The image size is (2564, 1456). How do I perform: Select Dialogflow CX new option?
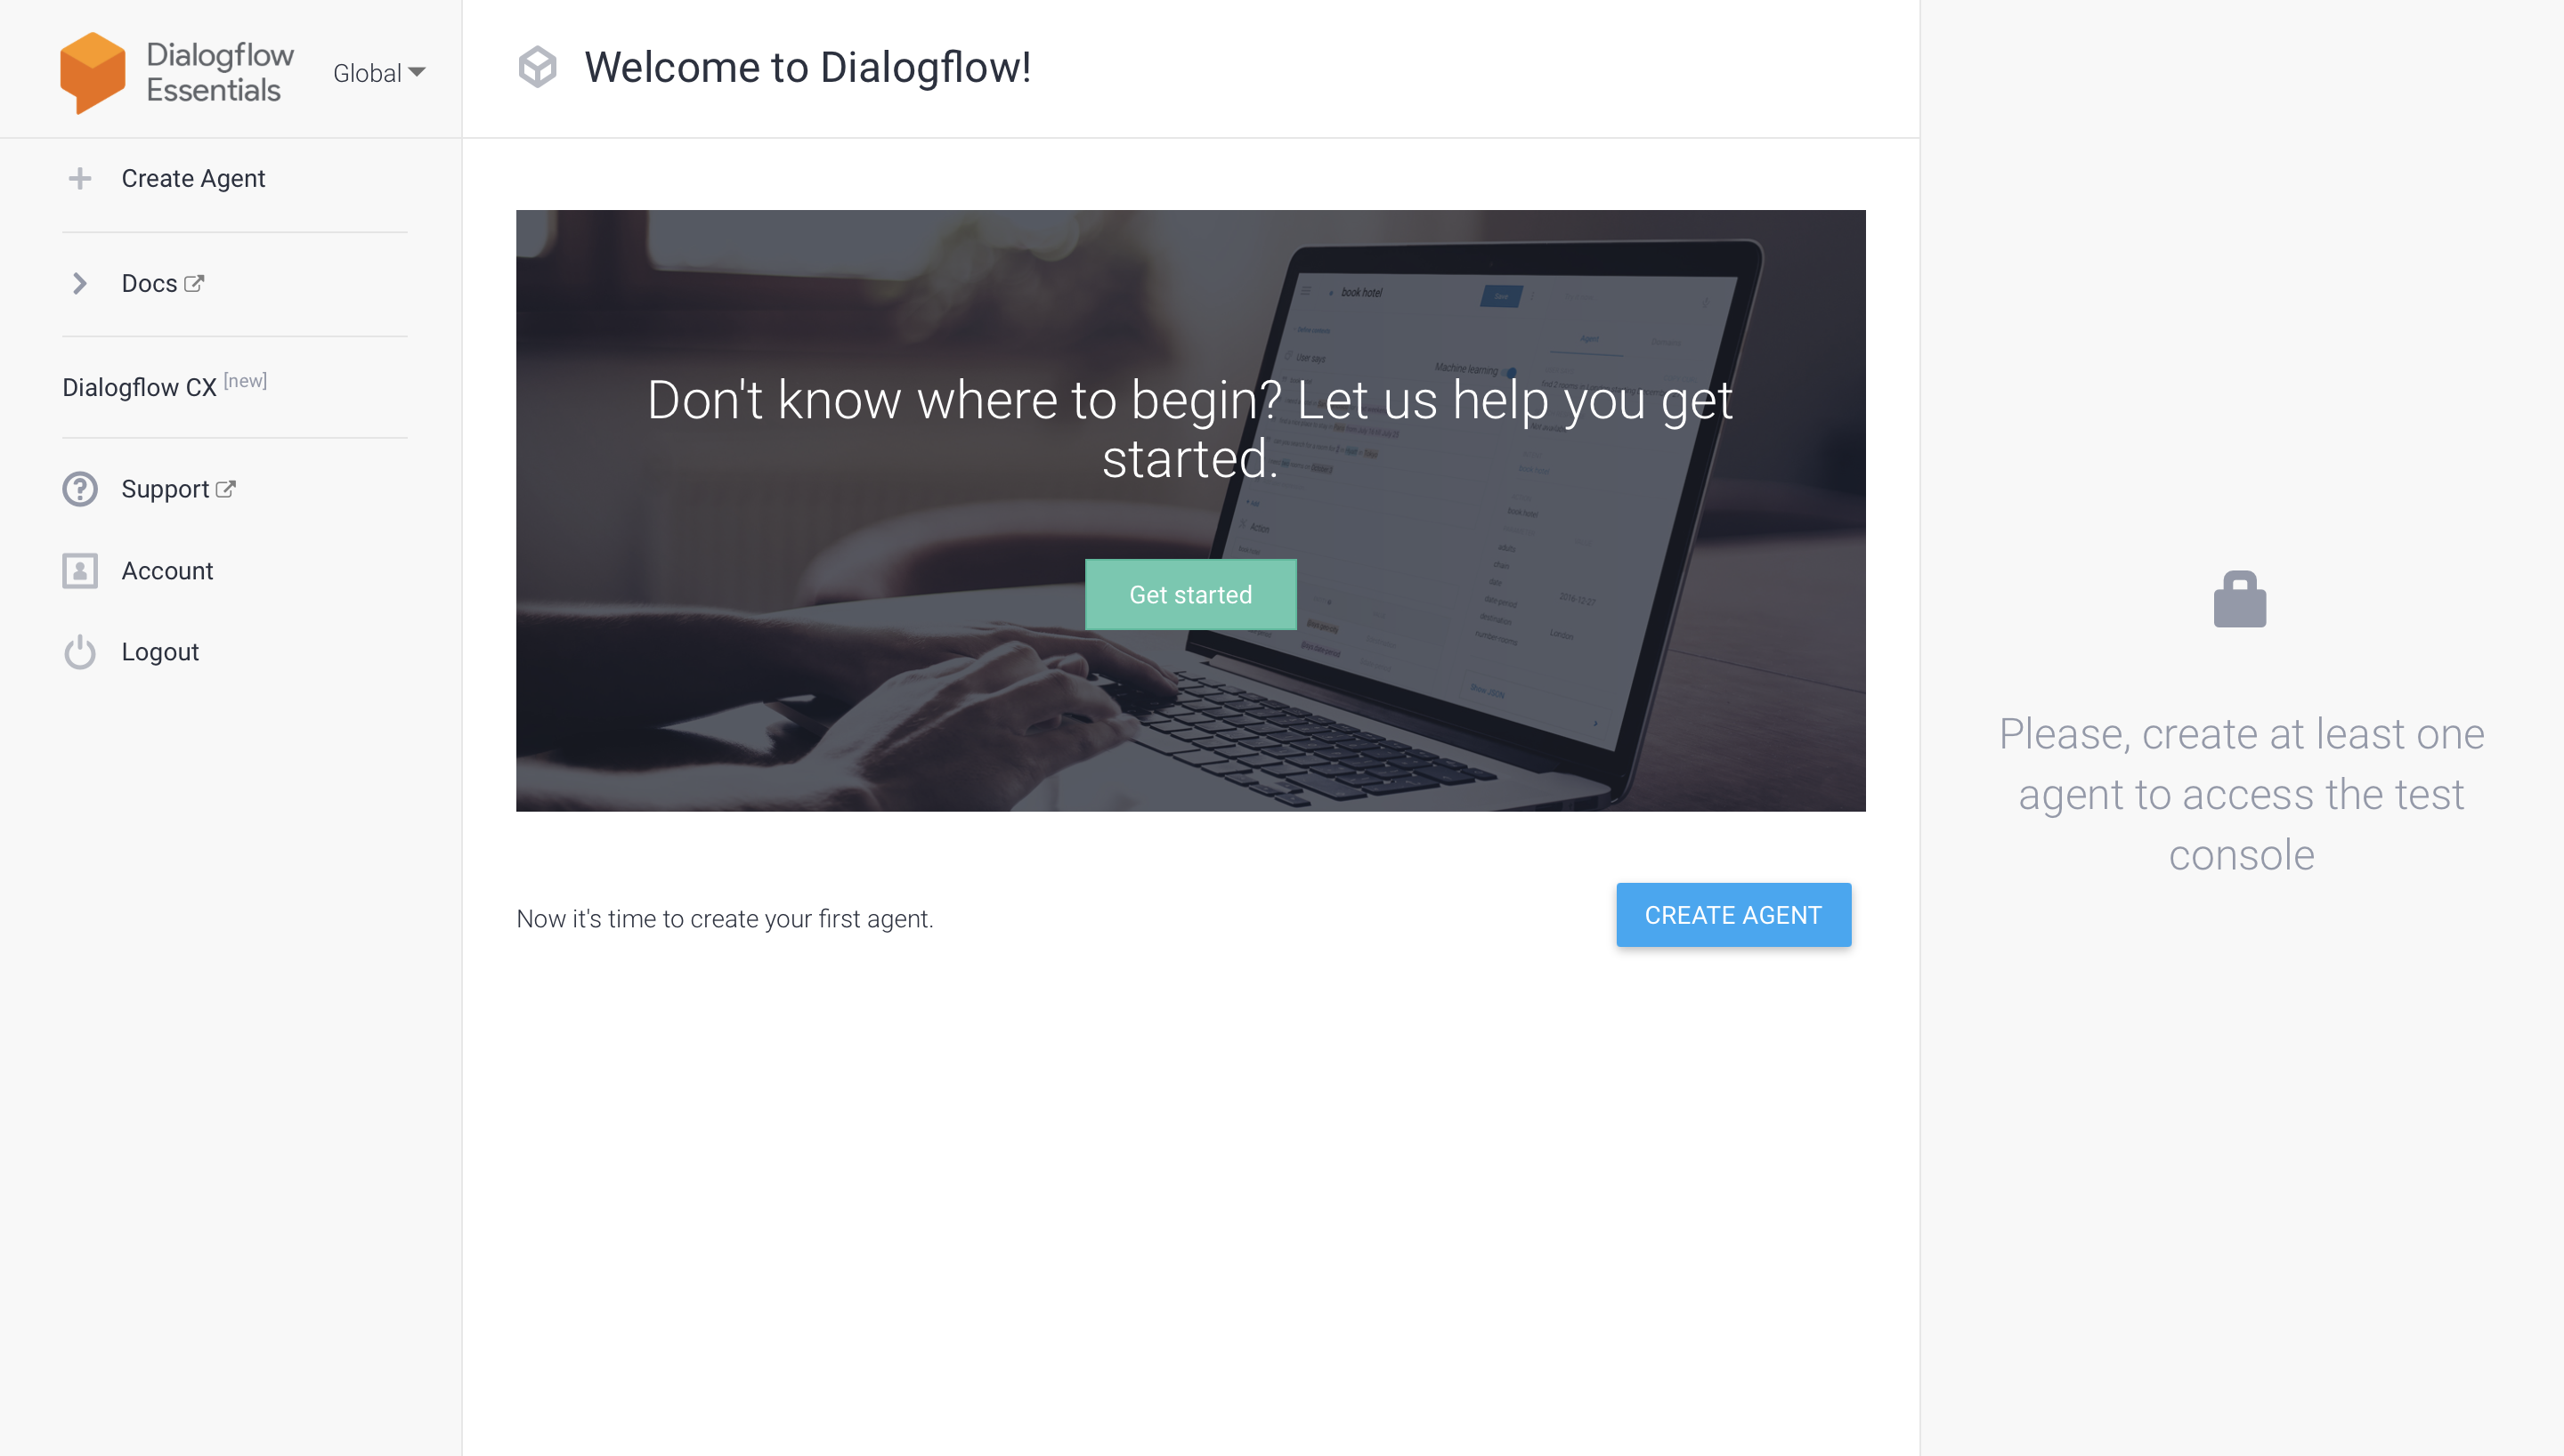[166, 385]
